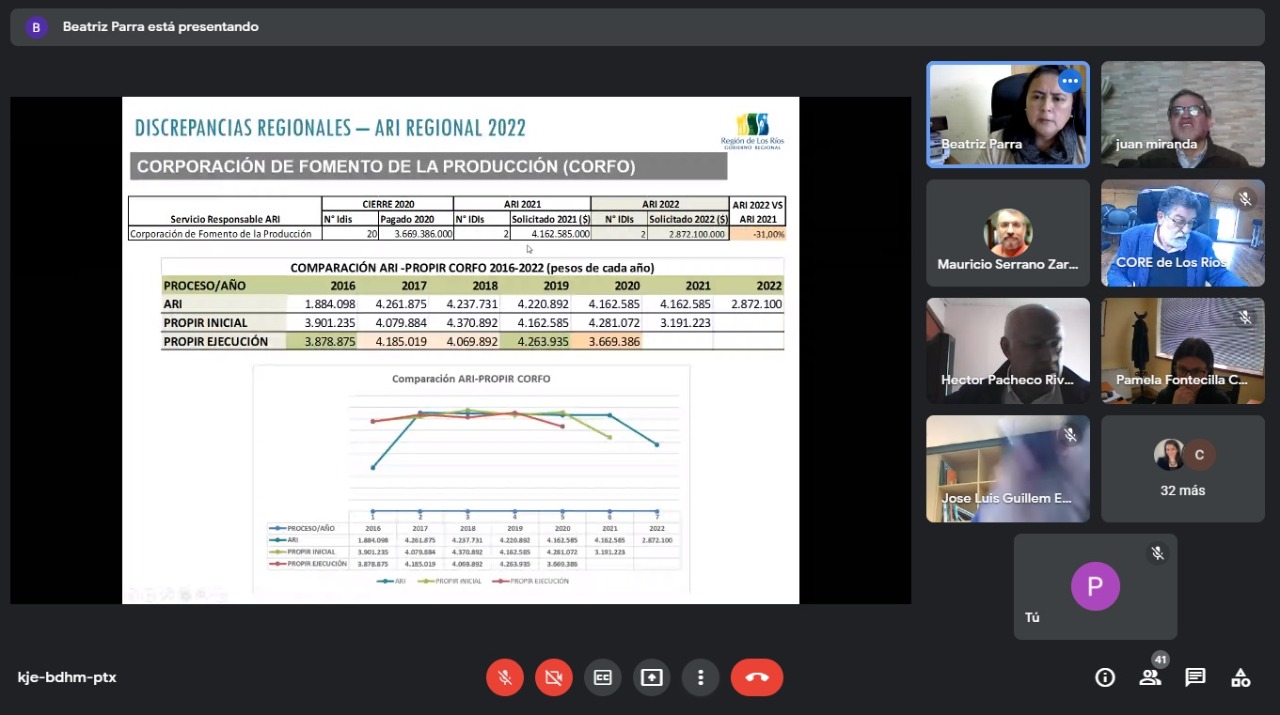Select Hector Pacheco's video tile

coord(1007,351)
